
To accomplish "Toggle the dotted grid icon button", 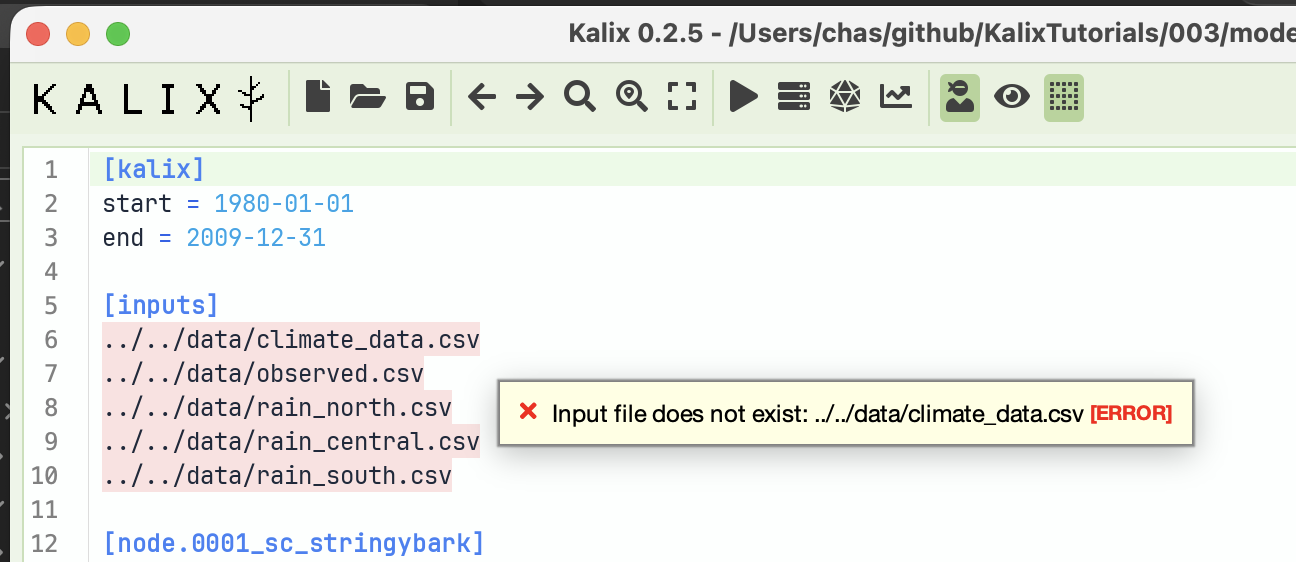I will point(1064,97).
